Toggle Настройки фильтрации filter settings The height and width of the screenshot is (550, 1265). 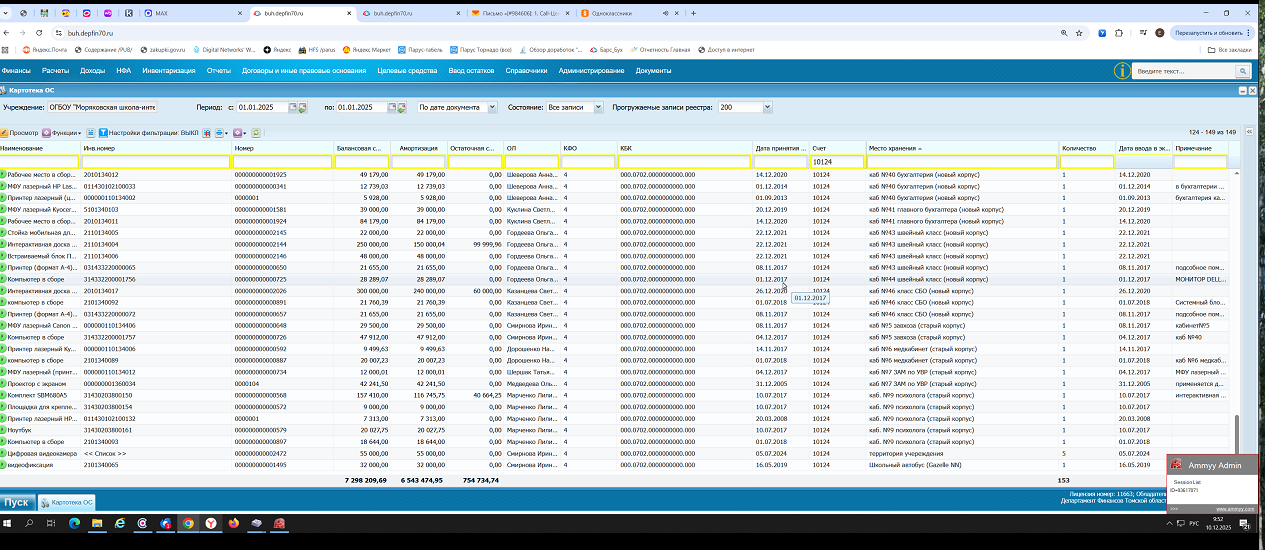point(148,132)
